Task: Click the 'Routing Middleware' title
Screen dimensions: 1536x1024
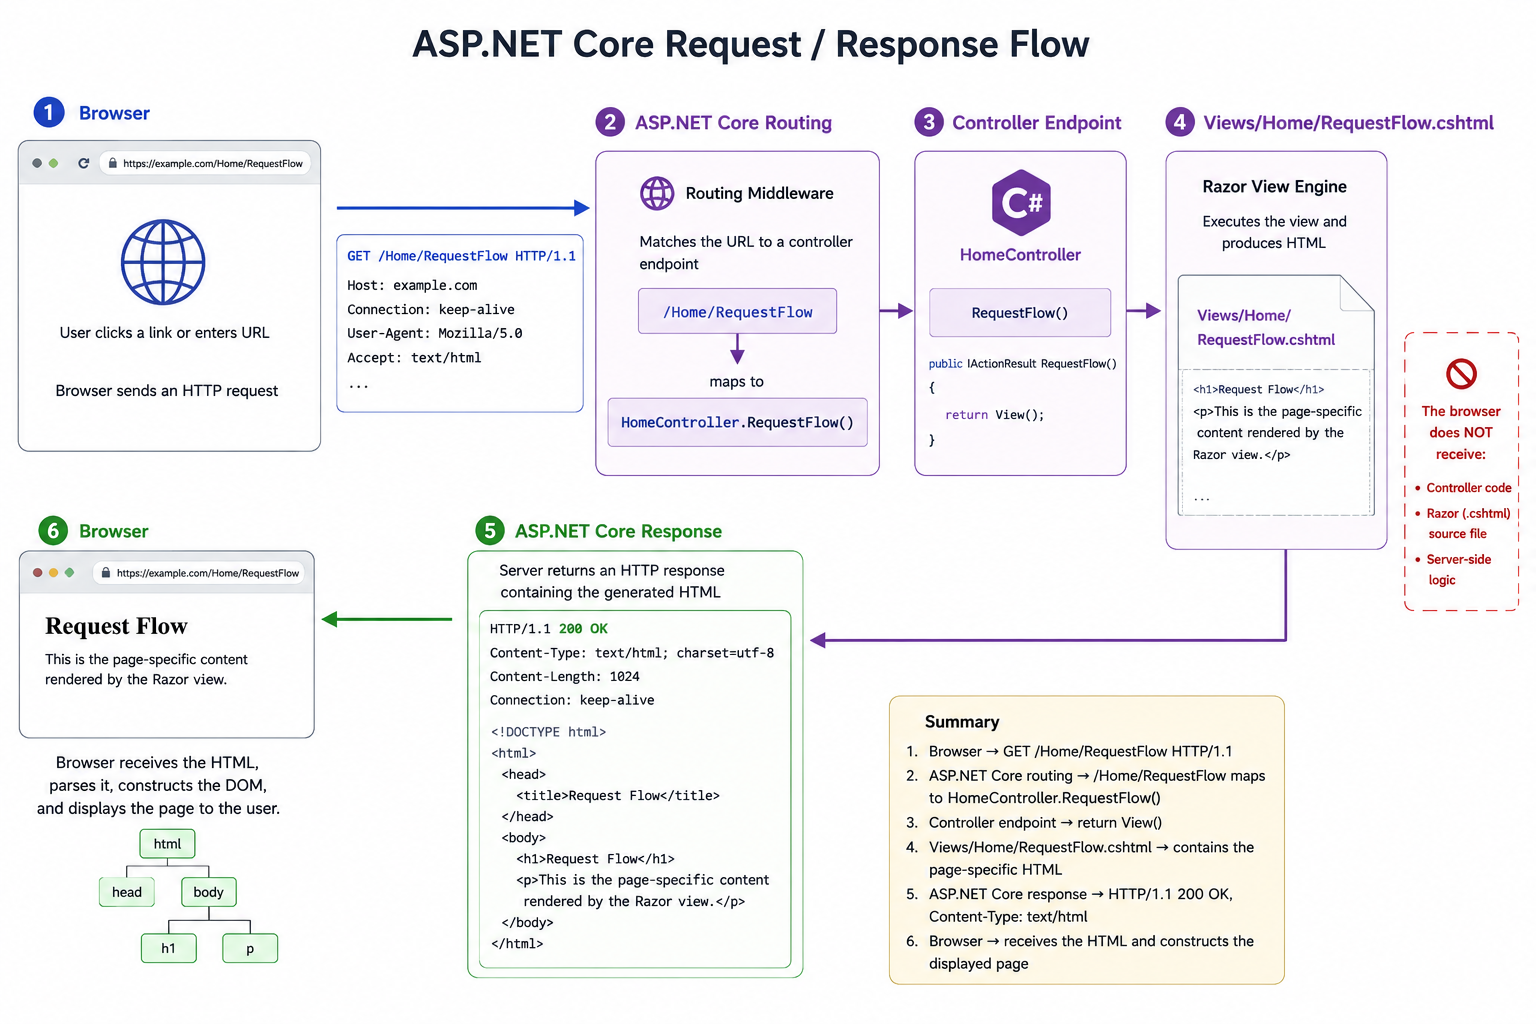Action: coord(760,193)
